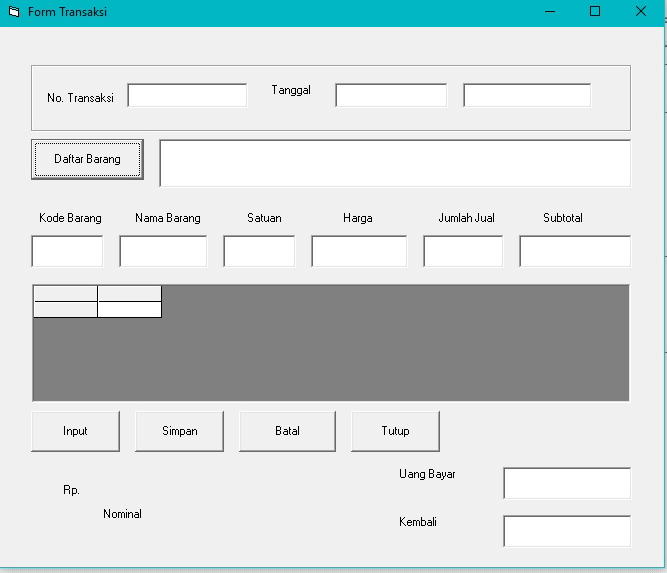This screenshot has height=573, width=667.
Task: Click the Form Transaksi title bar icon
Action: [14, 12]
